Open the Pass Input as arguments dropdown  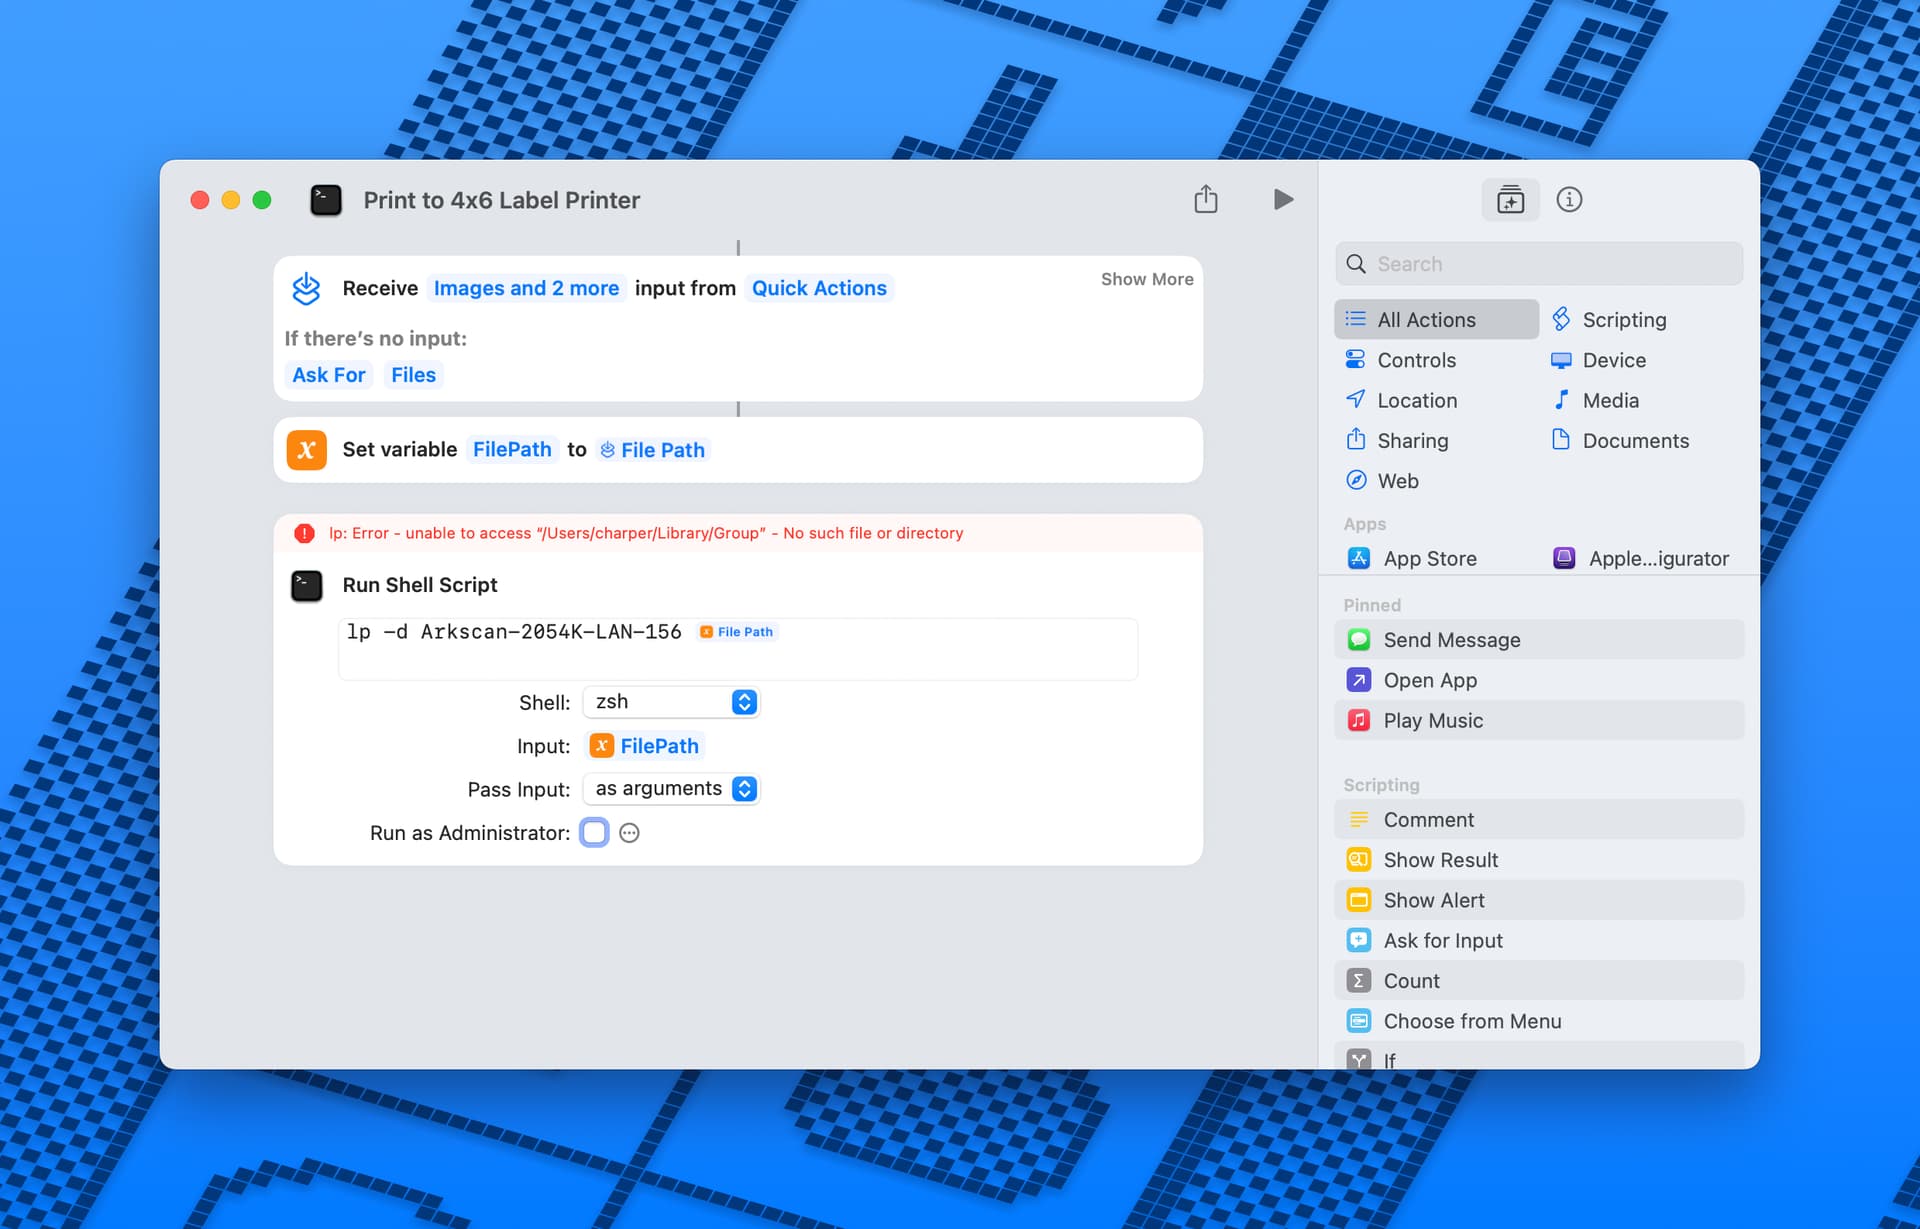pyautogui.click(x=671, y=789)
